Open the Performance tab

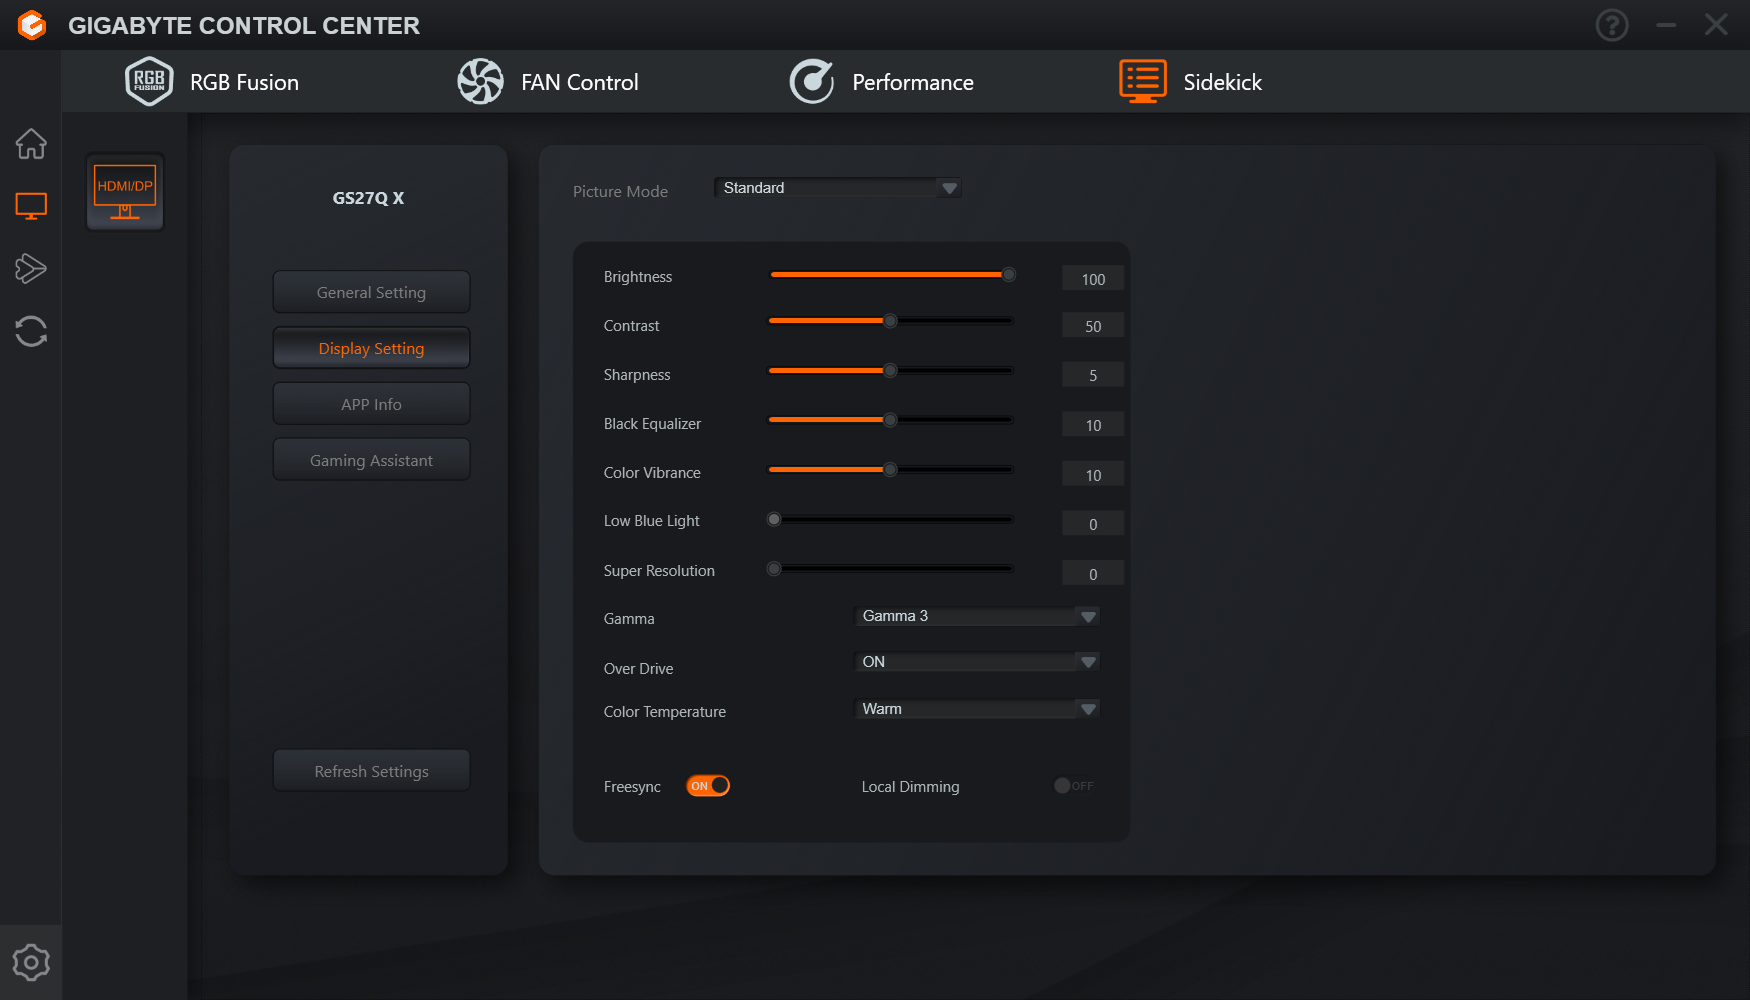[x=881, y=82]
